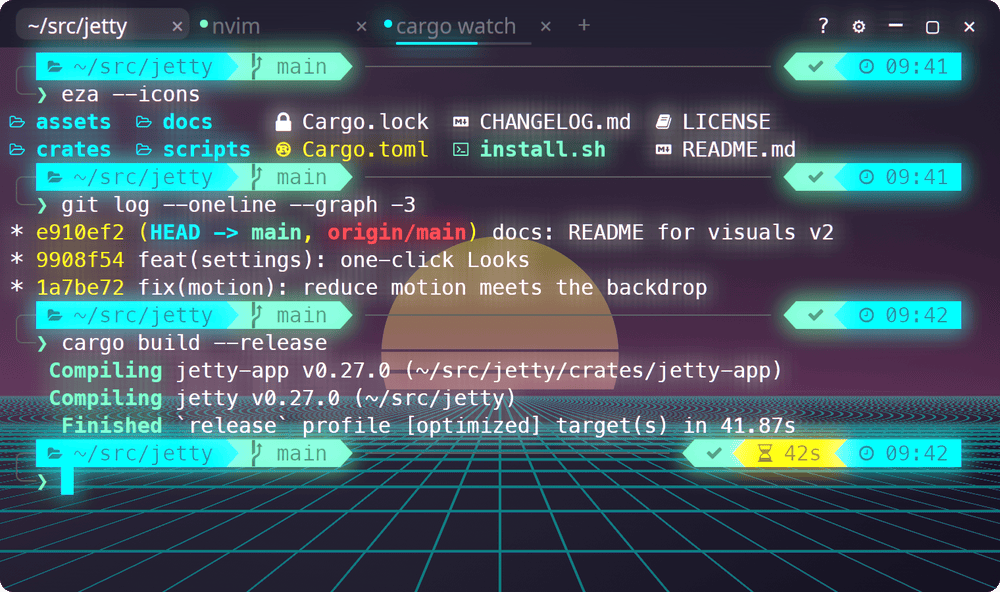
Task: Click the docs directory name
Action: 188,122
